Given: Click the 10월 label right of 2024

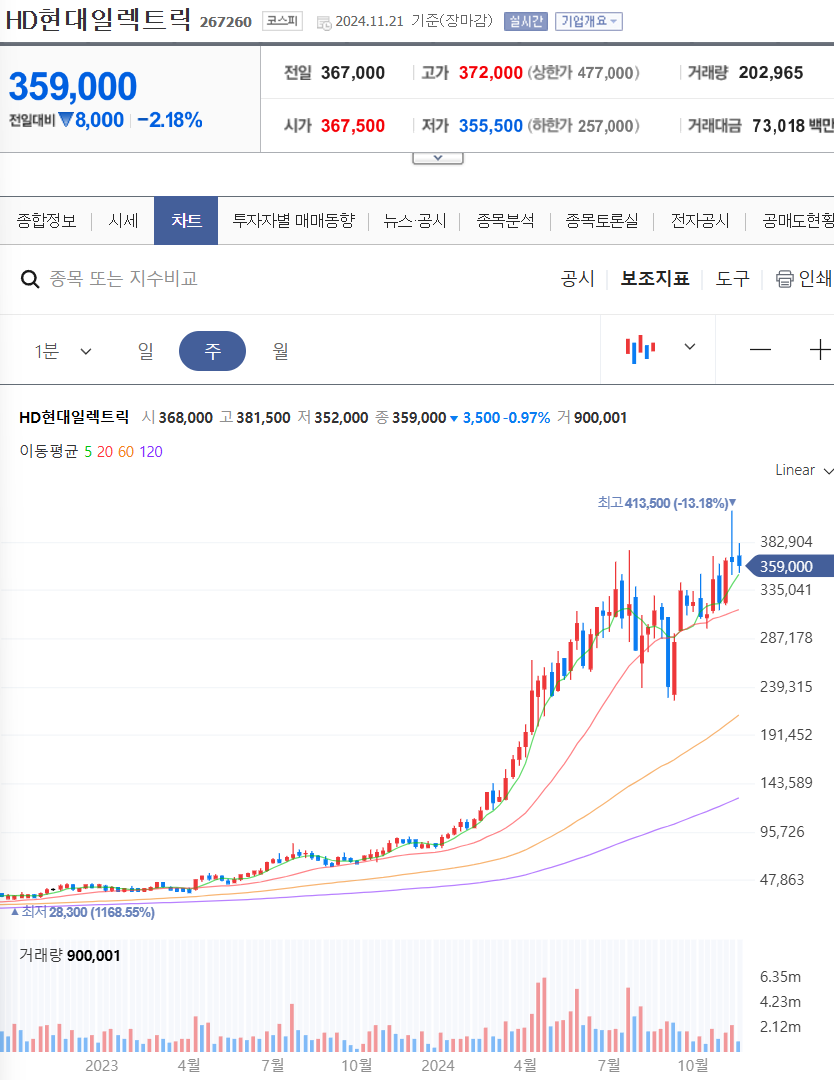Looking at the screenshot, I should [693, 1066].
